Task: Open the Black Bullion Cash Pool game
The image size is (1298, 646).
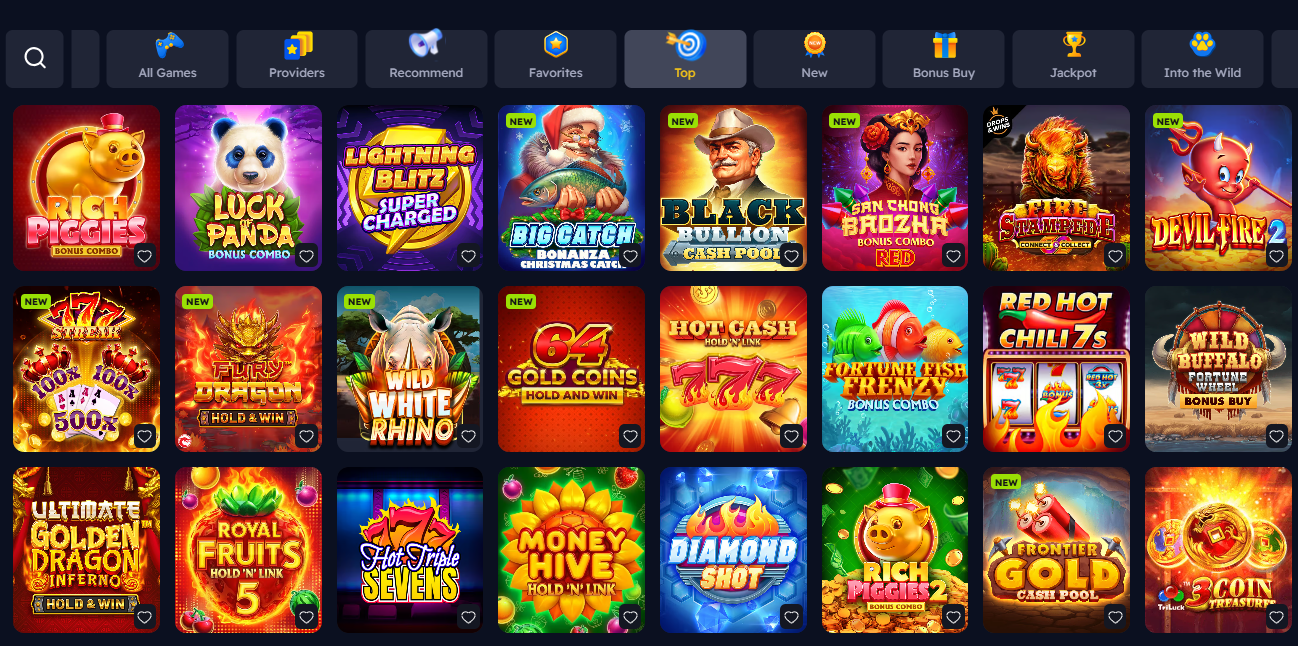Action: (733, 188)
